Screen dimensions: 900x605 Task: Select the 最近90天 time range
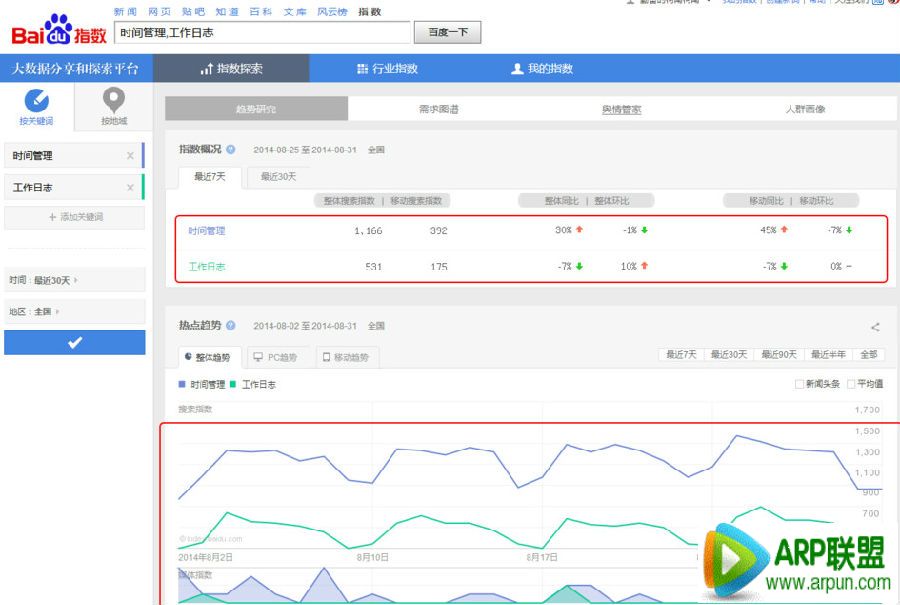click(x=779, y=355)
